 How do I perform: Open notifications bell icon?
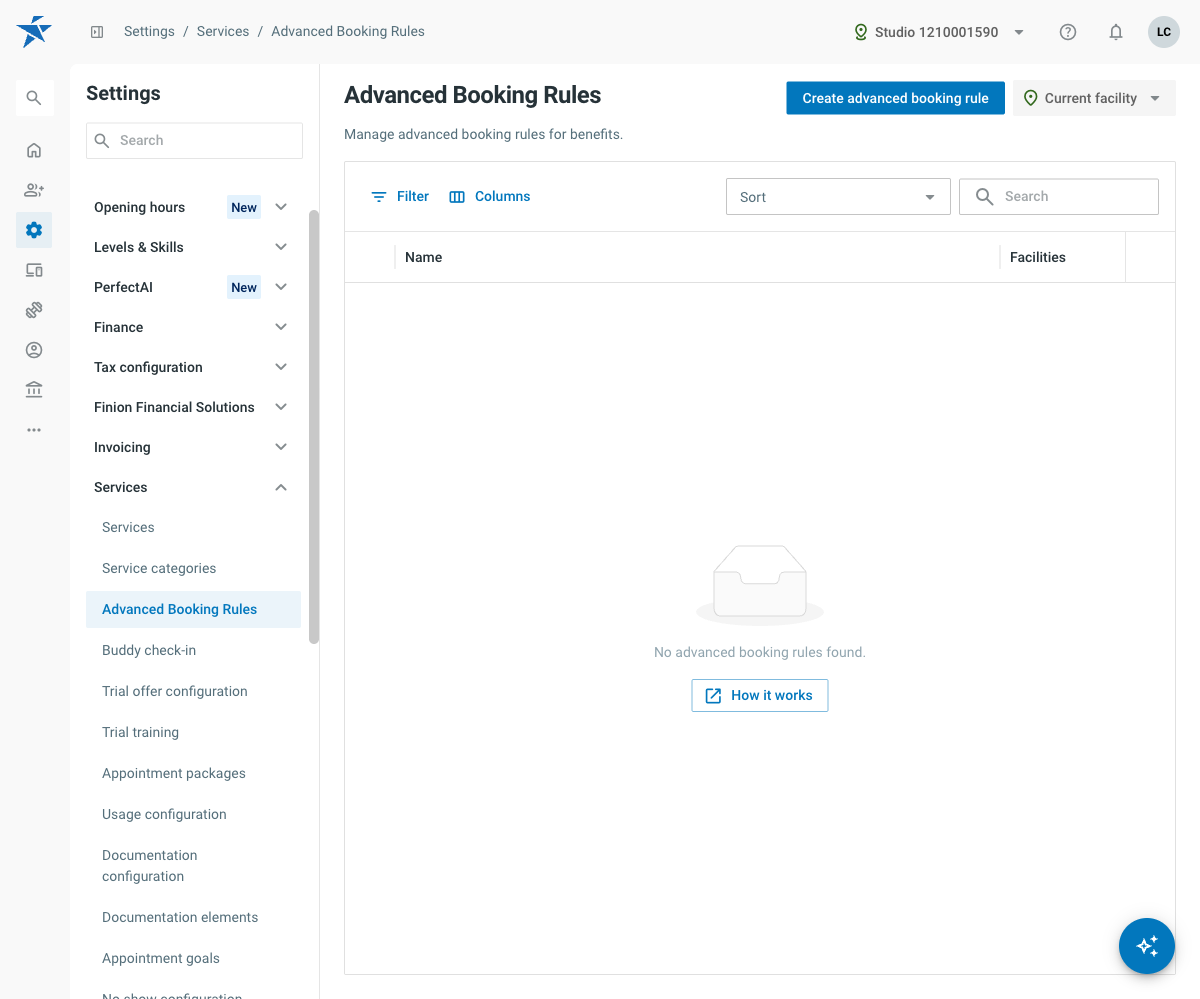(1116, 32)
